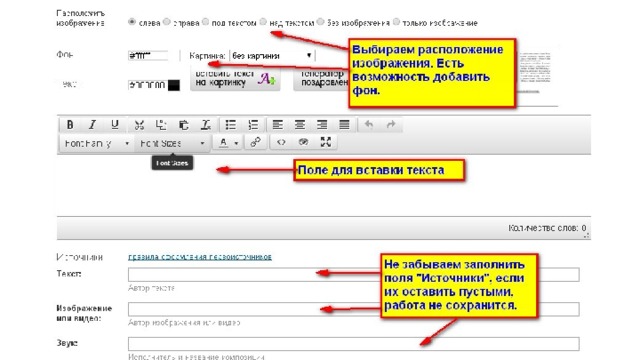Screen dimensions: 640x360
Task: Switch the editor to fullscreen mode
Action: click(325, 142)
